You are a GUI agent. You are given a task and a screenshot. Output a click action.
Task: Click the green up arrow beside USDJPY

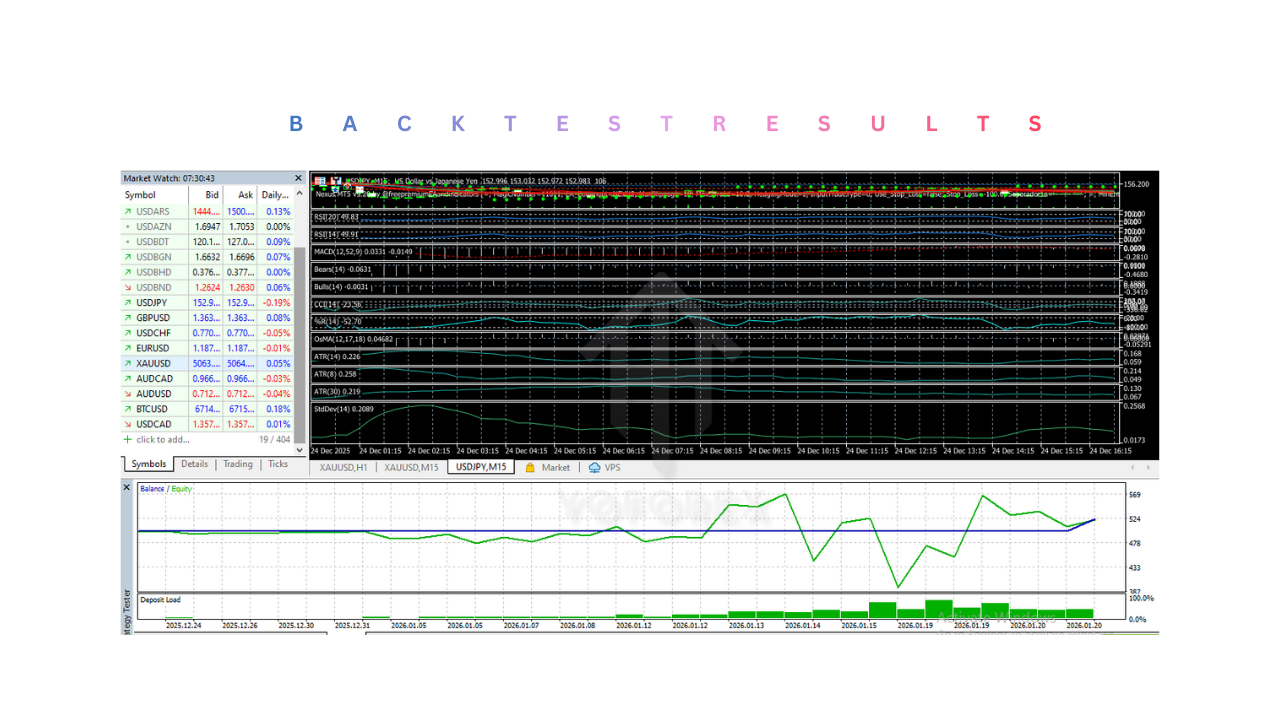pos(127,302)
